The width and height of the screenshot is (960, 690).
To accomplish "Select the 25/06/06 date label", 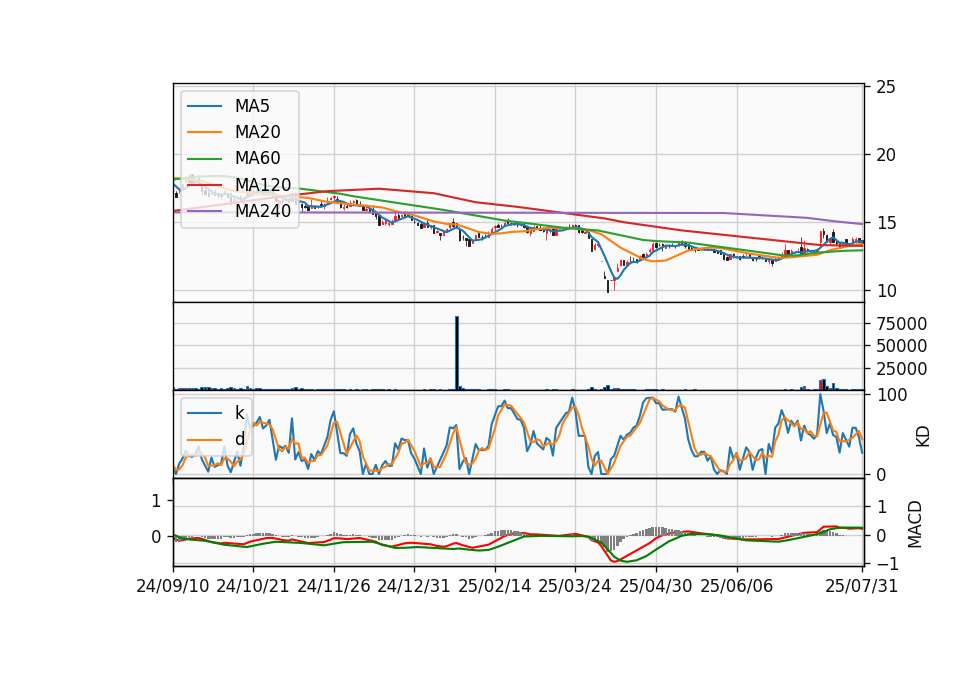I will pos(737,586).
